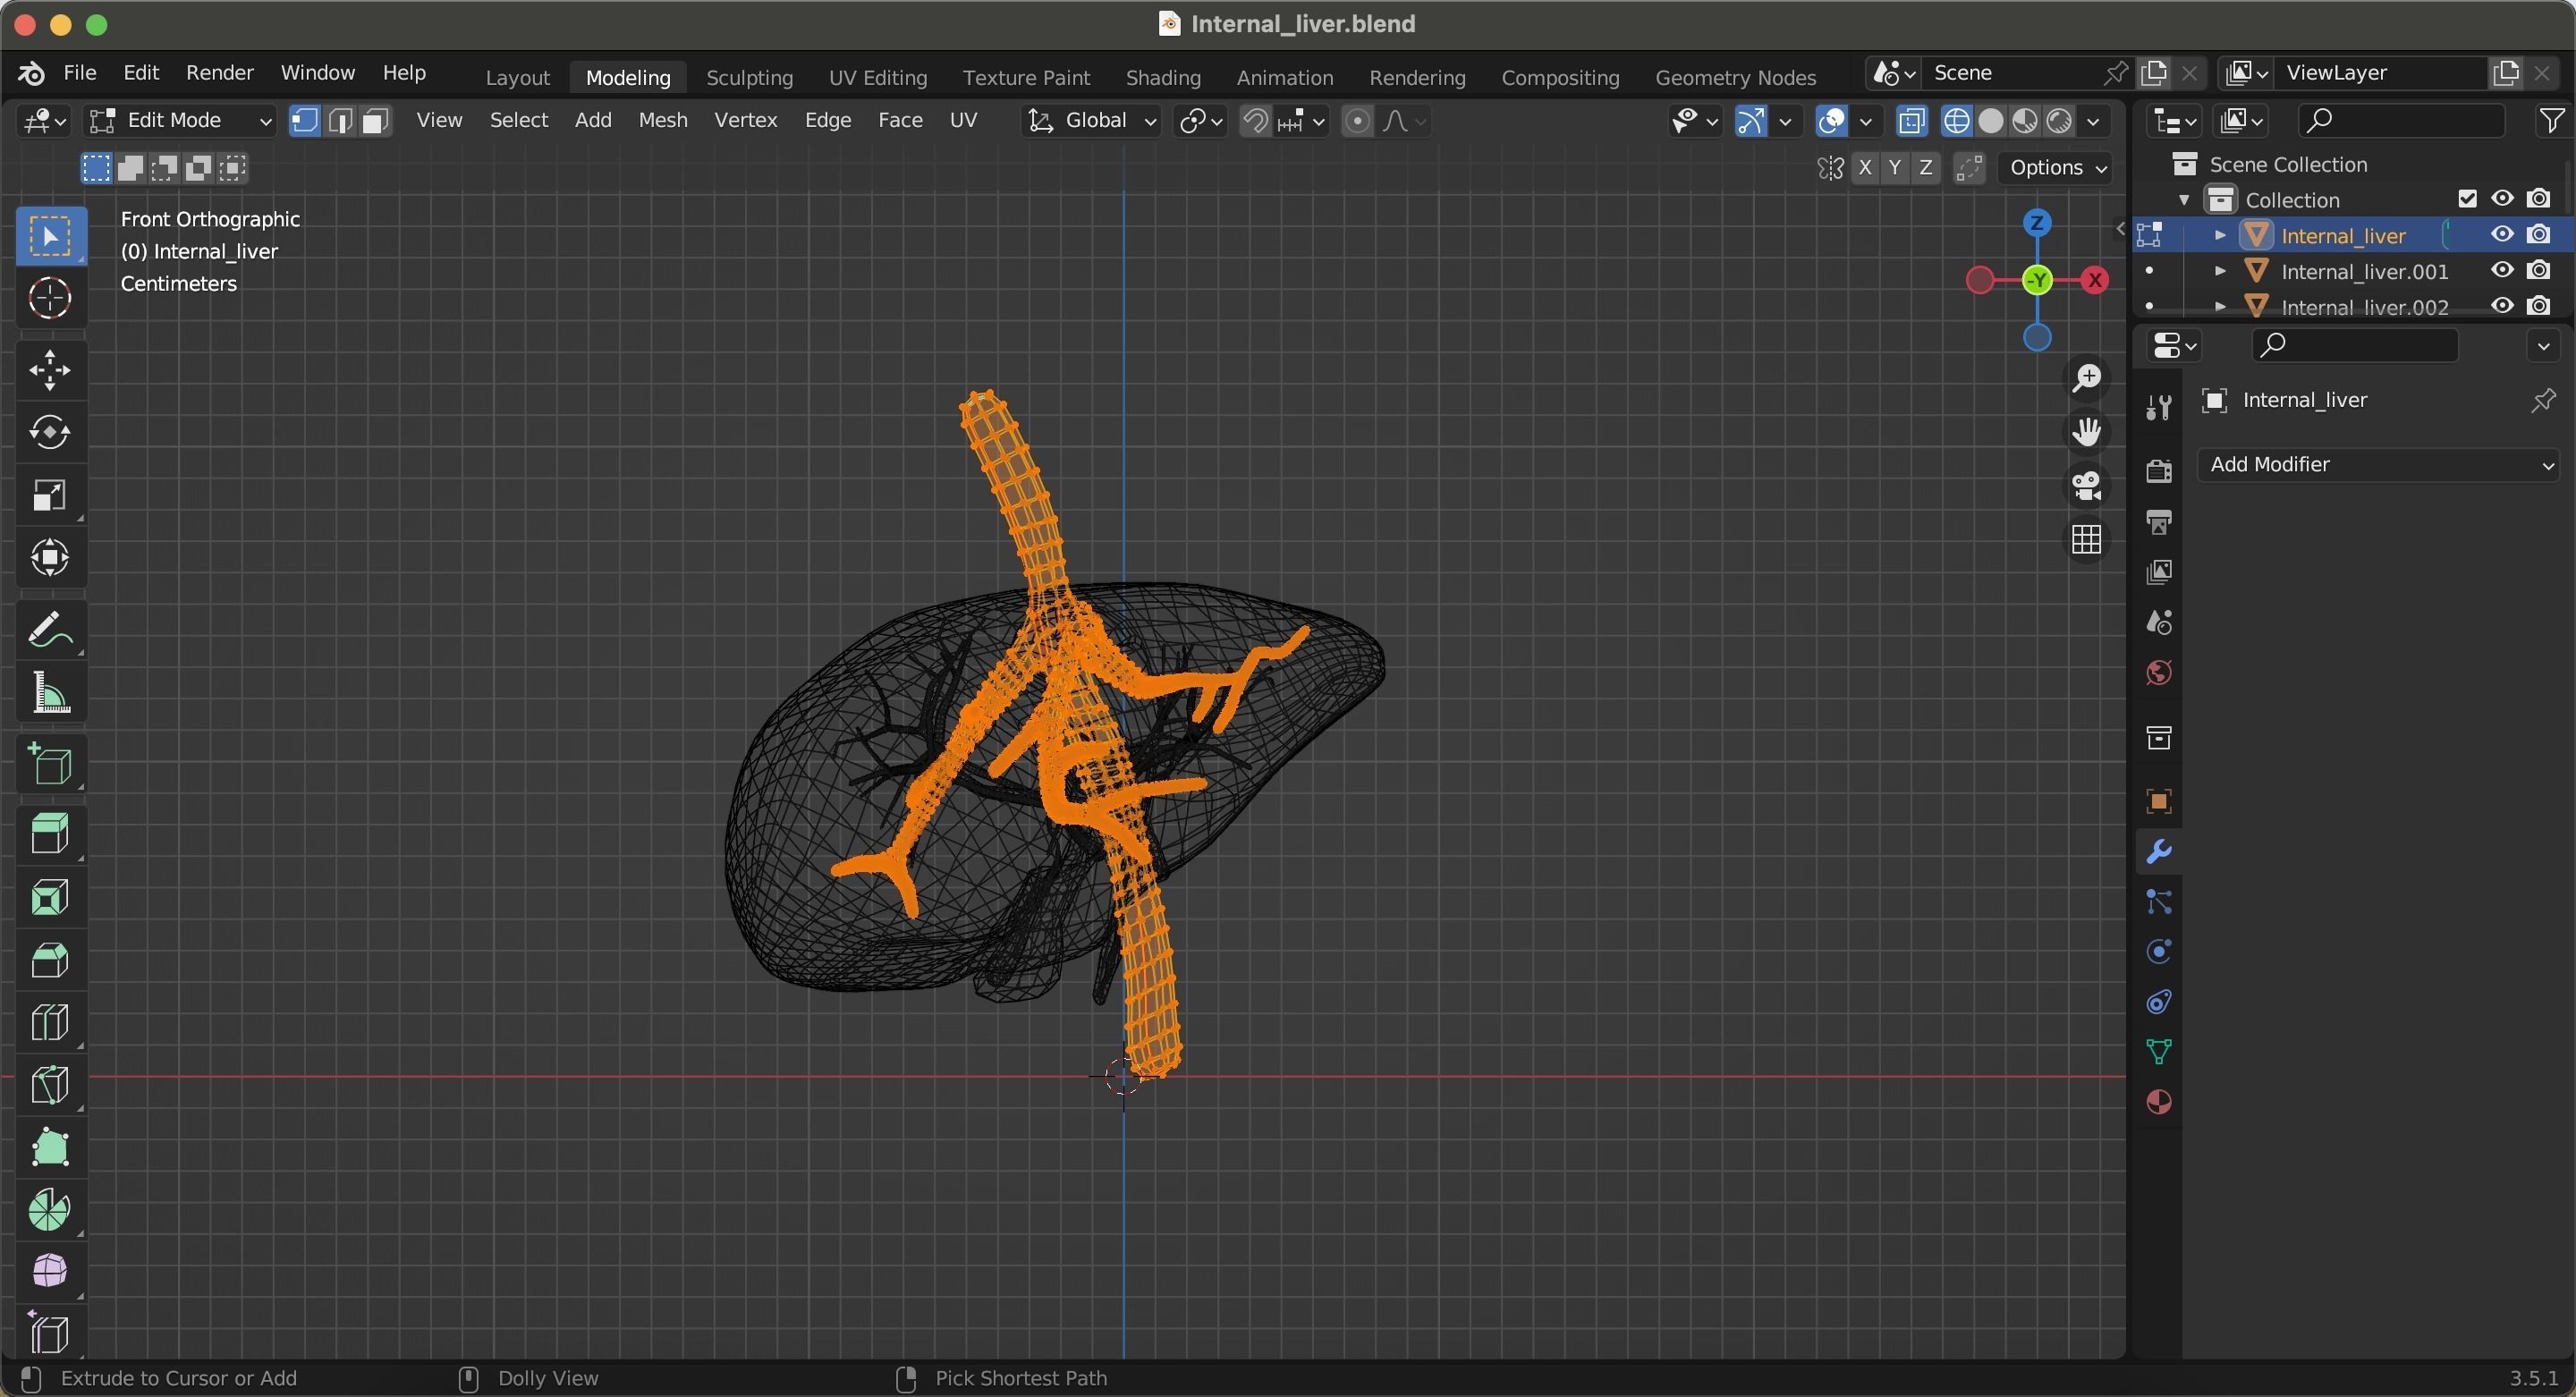2576x1397 pixels.
Task: Activate the 3D Cursor tool
Action: (x=50, y=298)
